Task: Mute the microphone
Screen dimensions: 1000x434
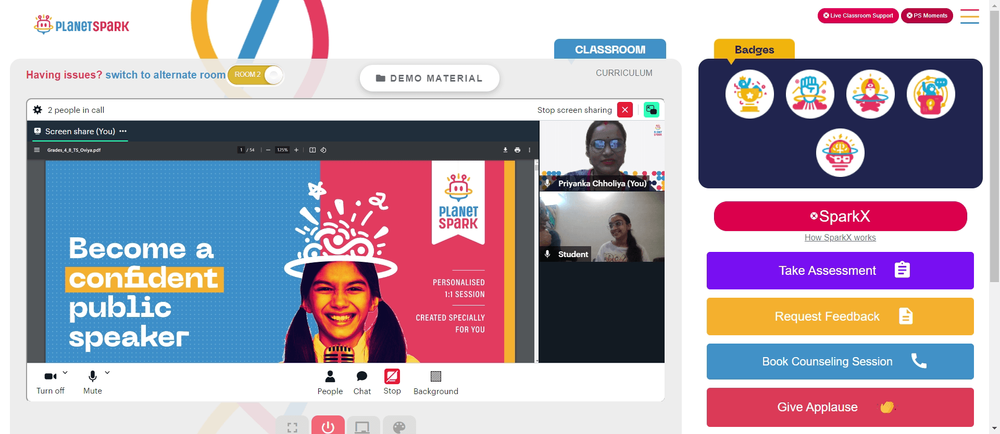Action: click(92, 383)
